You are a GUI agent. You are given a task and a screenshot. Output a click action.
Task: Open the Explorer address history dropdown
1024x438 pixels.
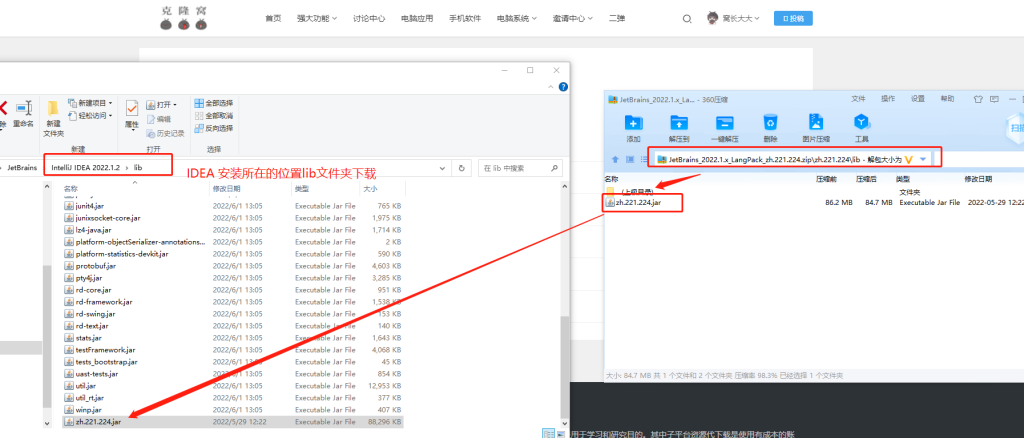[442, 168]
